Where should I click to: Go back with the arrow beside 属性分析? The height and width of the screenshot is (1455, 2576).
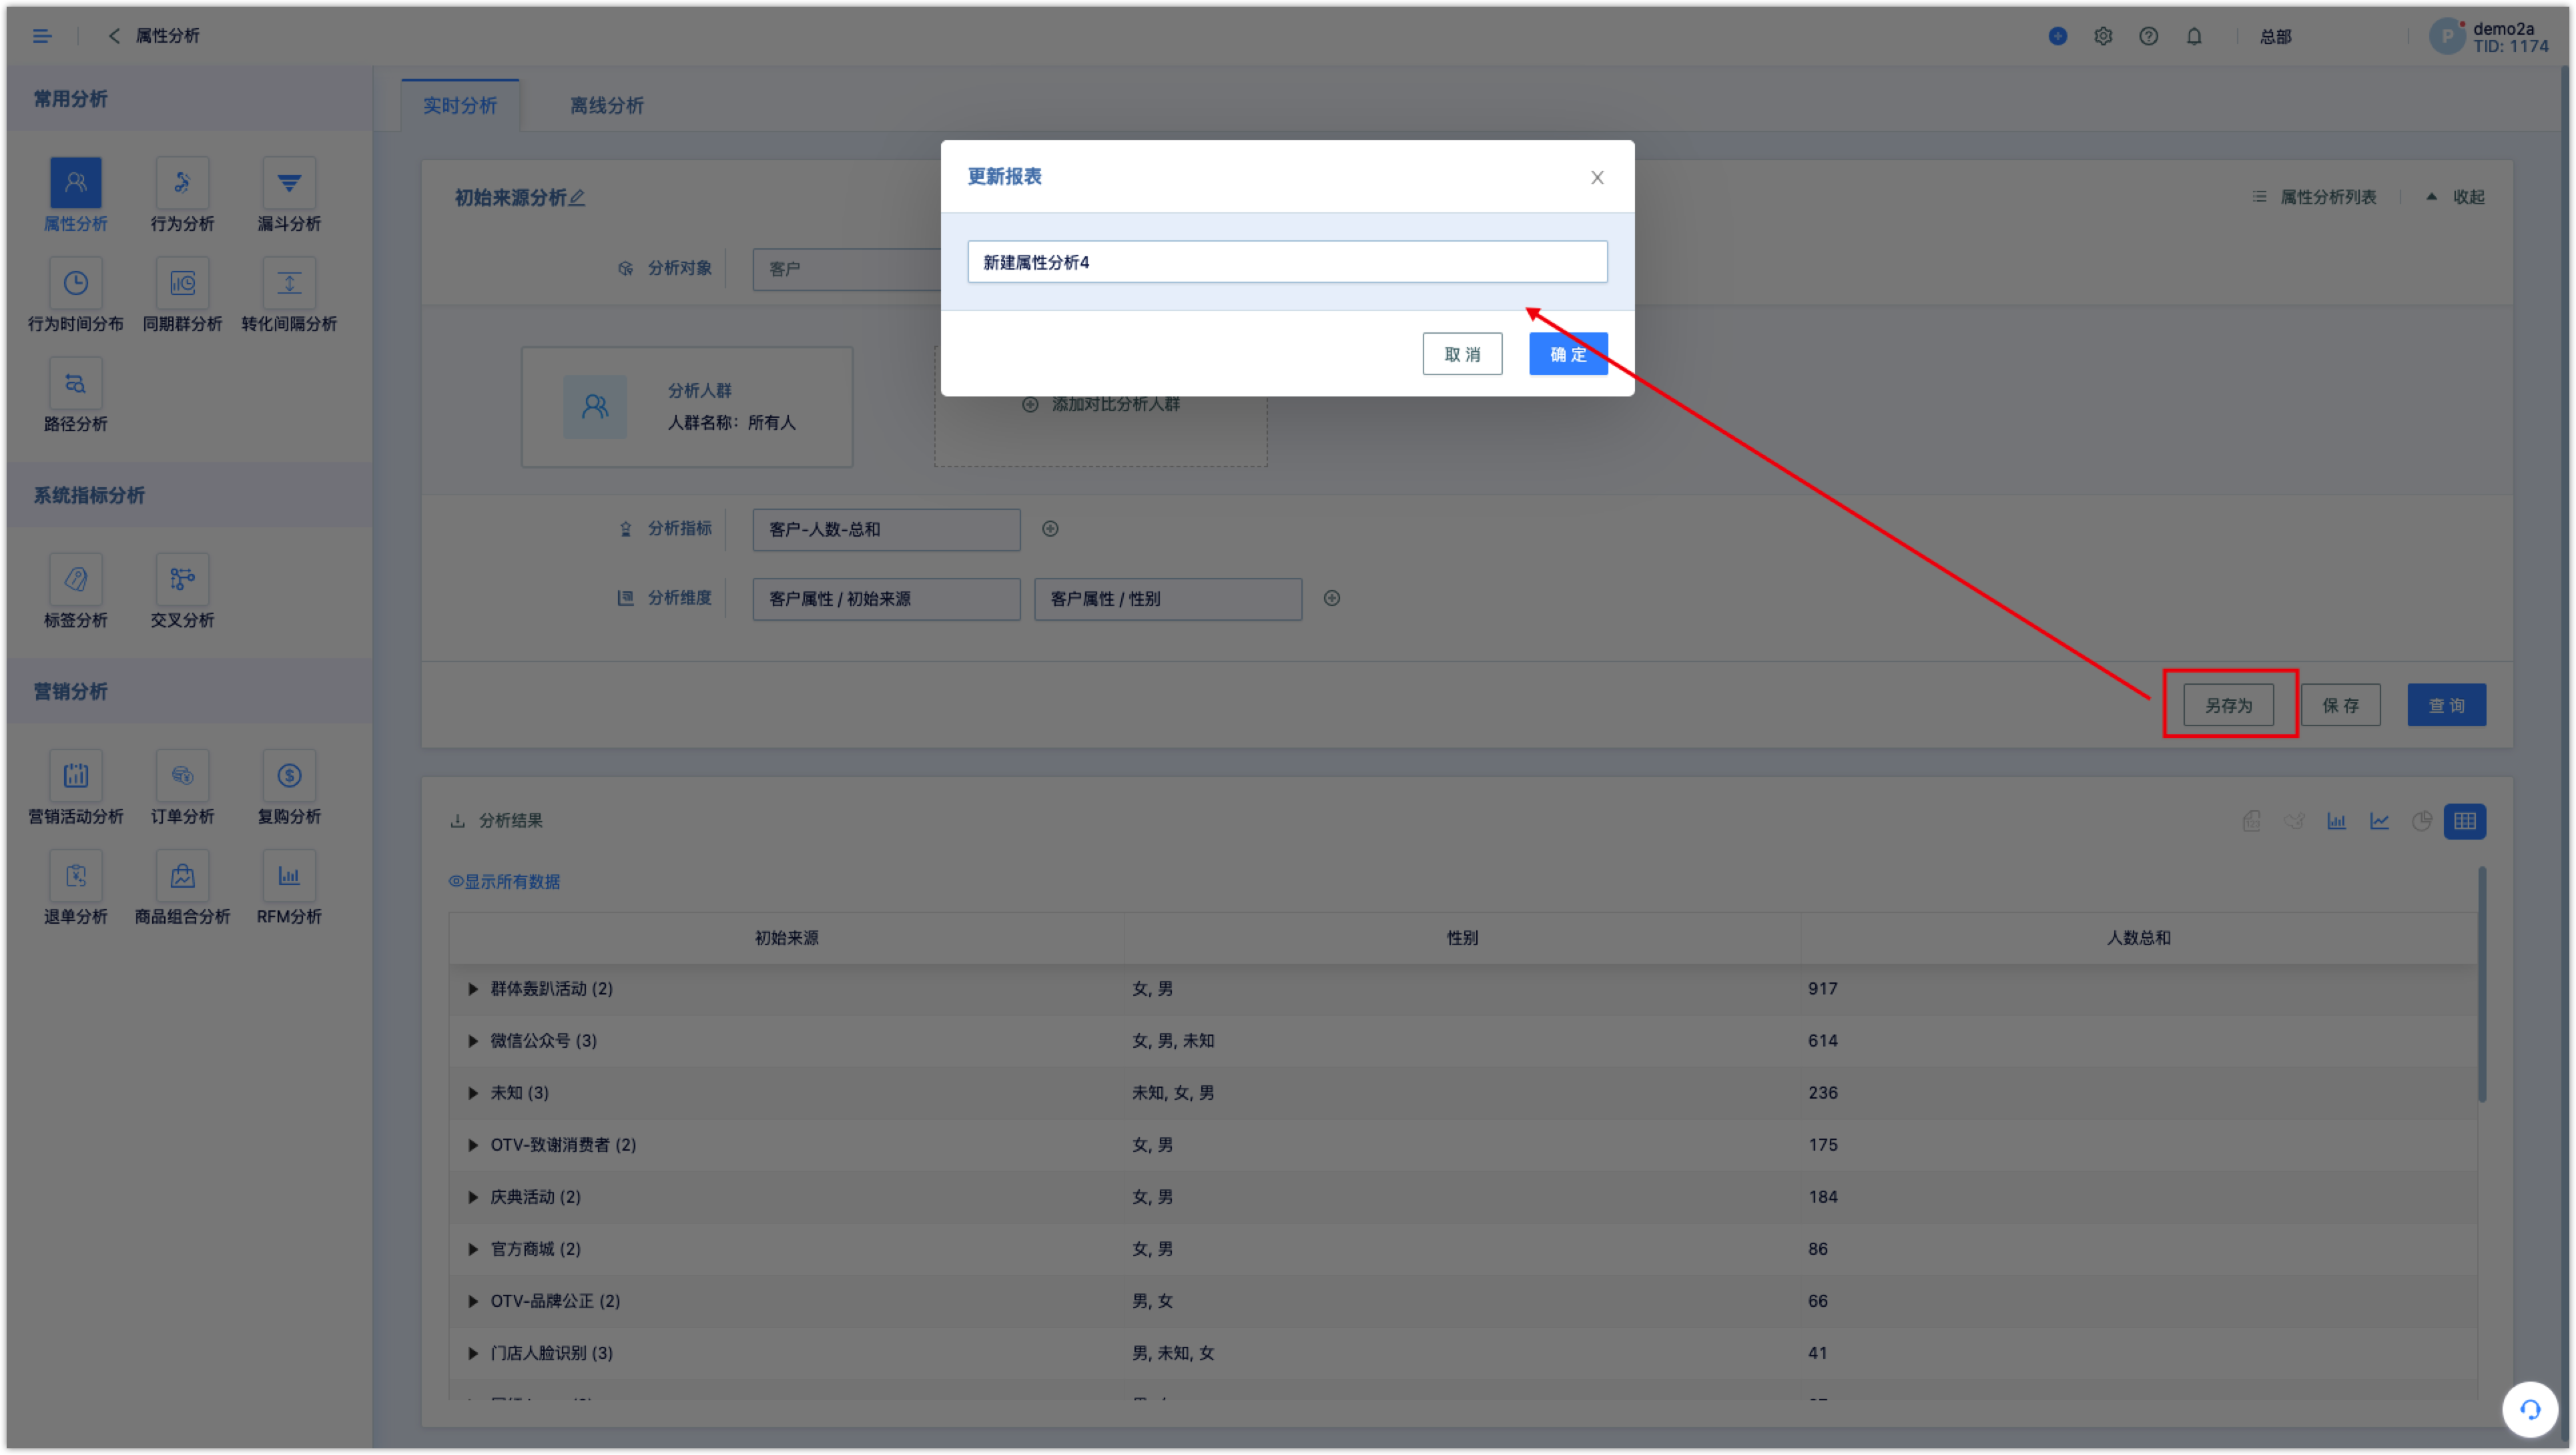pos(114,36)
